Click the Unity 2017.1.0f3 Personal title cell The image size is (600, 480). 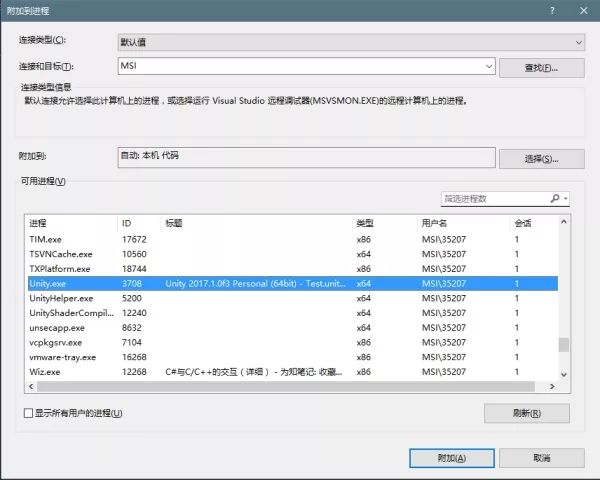coord(255,284)
